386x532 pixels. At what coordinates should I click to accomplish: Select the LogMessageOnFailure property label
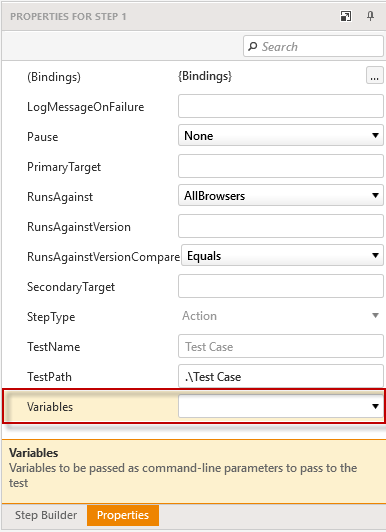[85, 107]
